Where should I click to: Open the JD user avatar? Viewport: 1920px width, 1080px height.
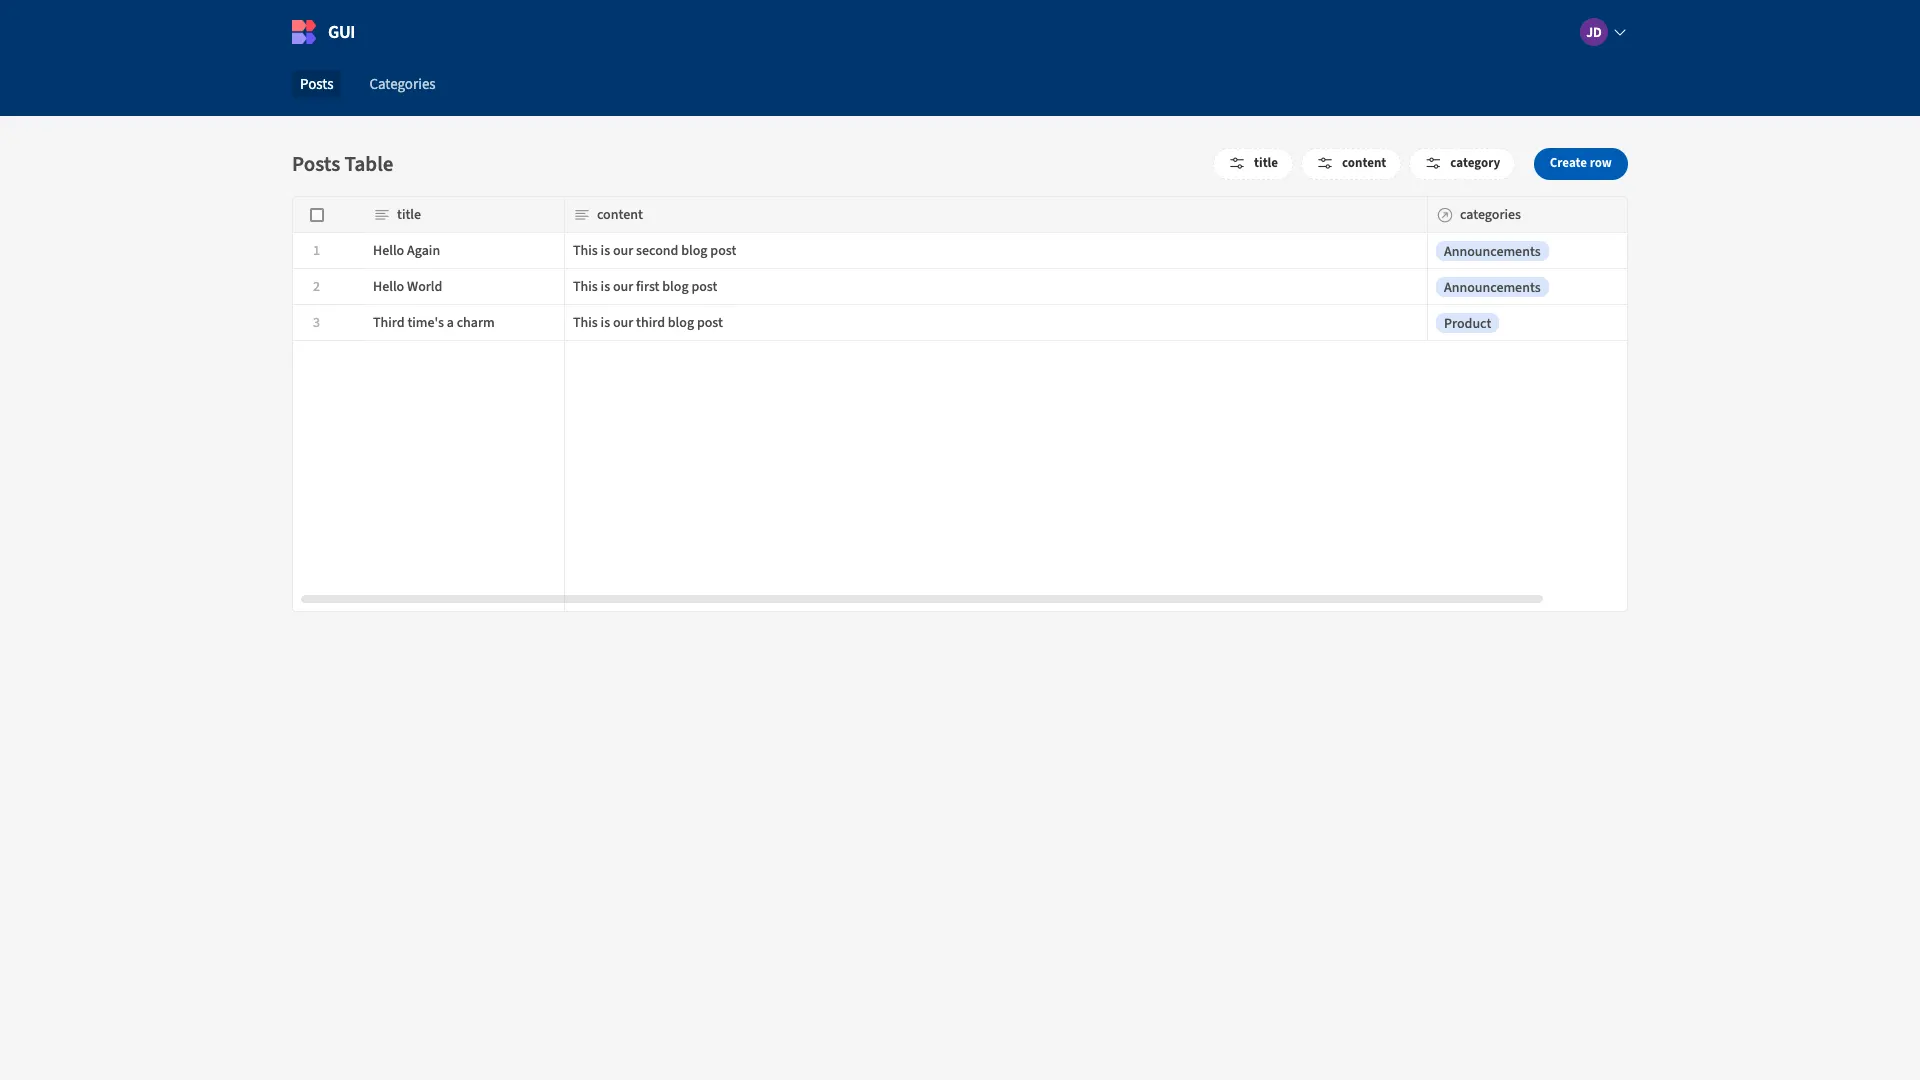(1593, 32)
